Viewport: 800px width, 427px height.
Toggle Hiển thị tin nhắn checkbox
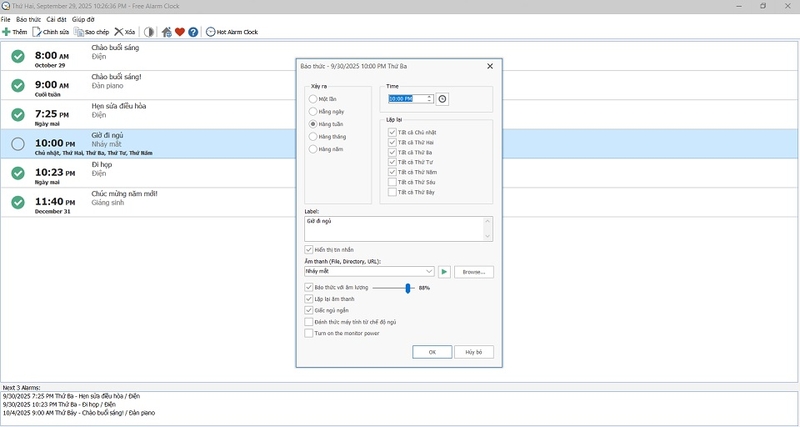[309, 249]
